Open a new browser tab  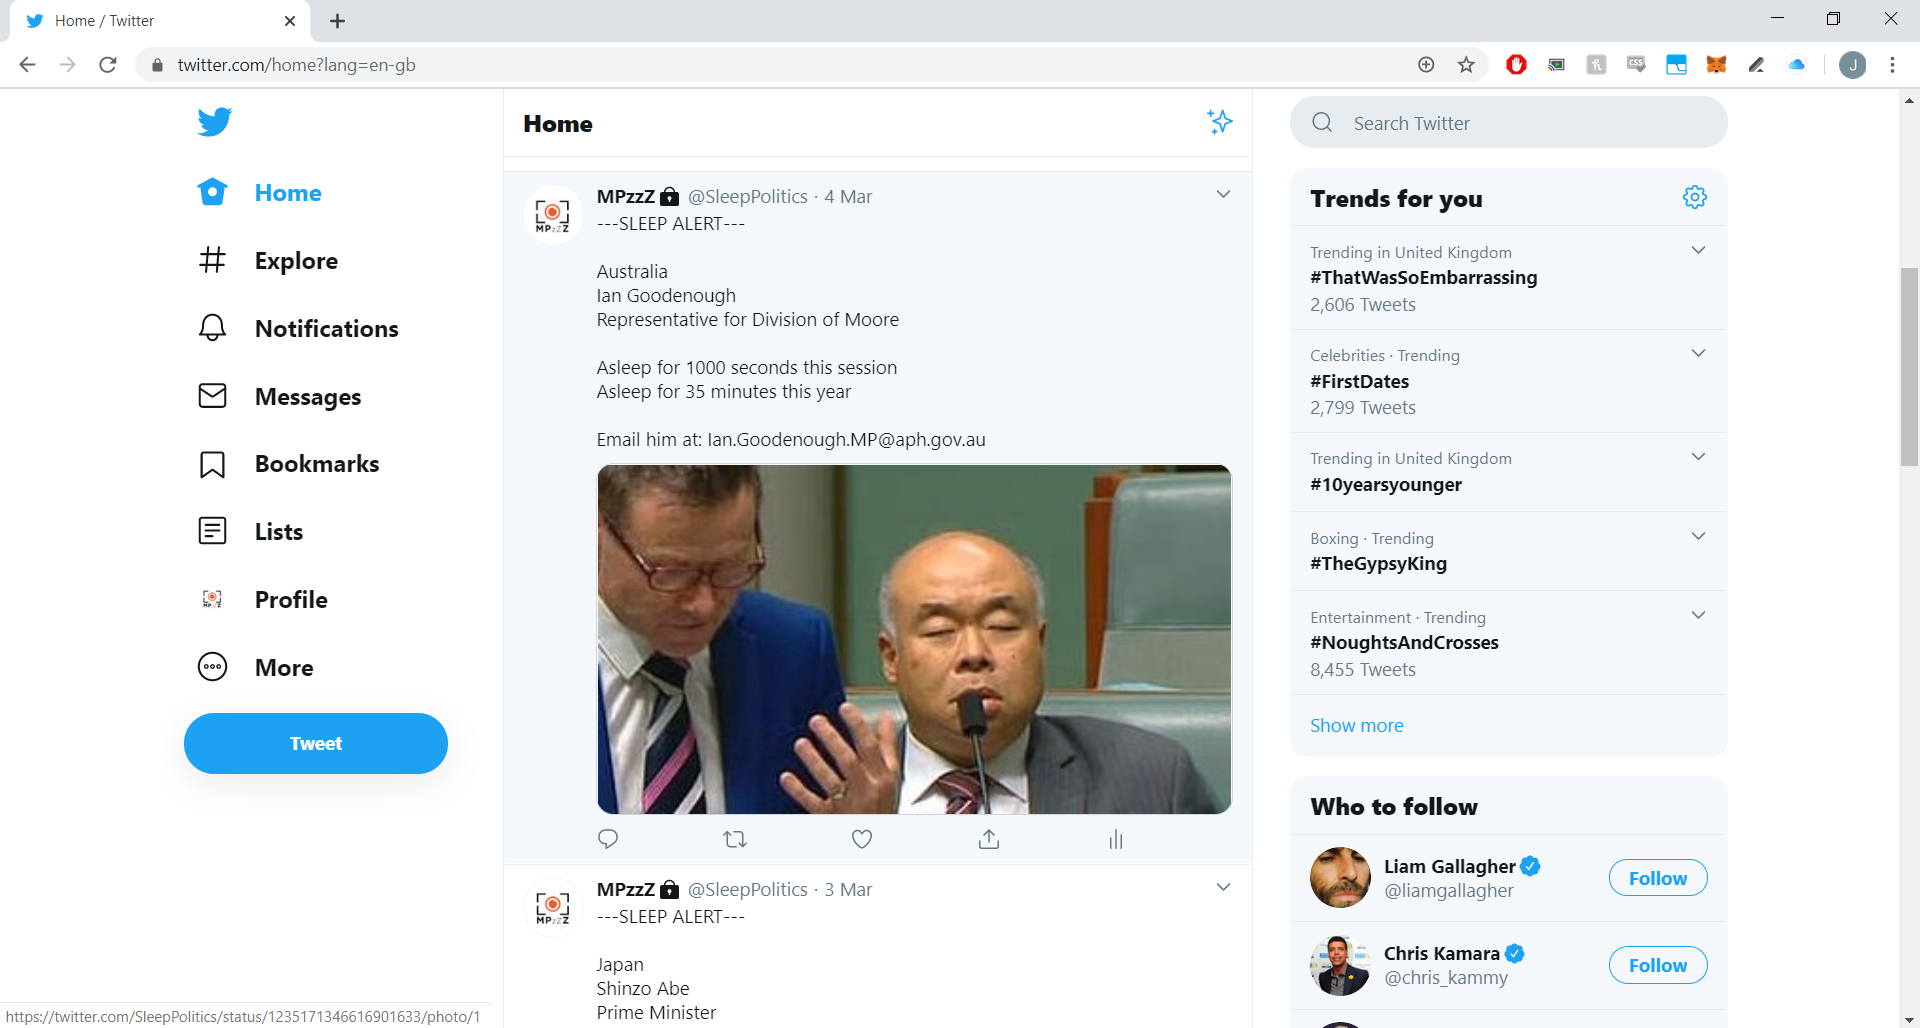click(337, 21)
